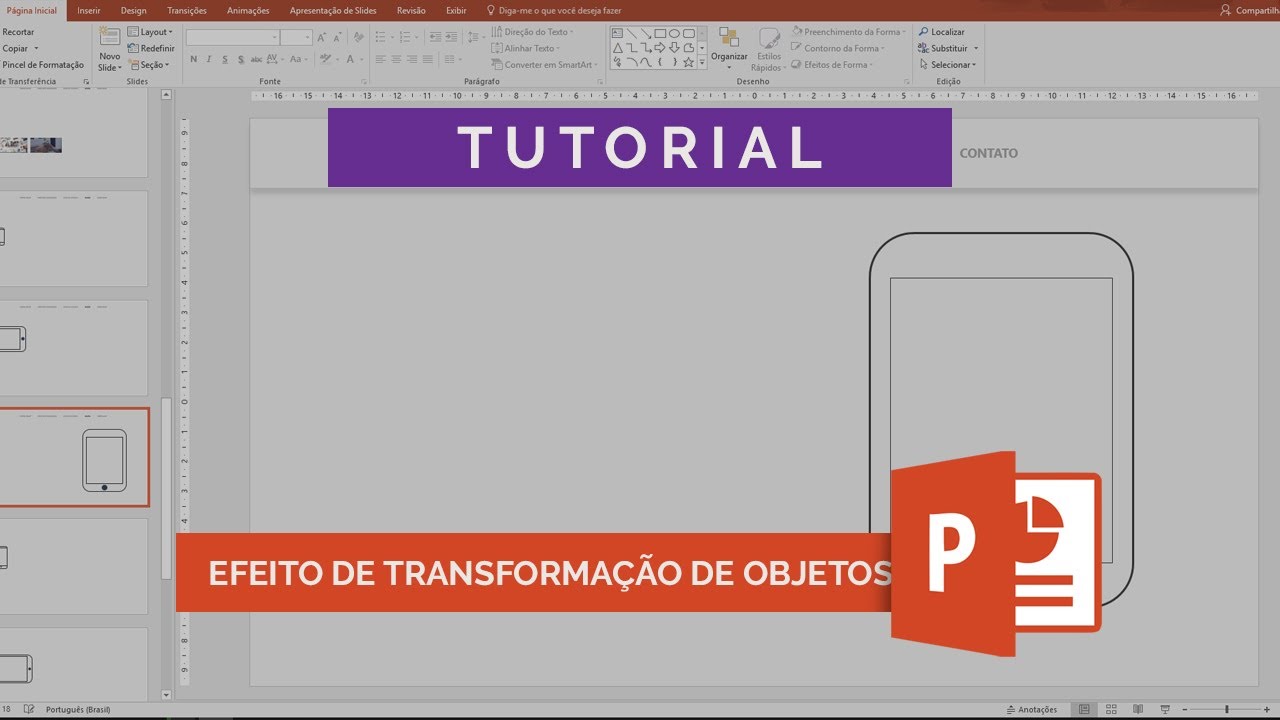Open the Animações tab
Screen dimensions: 1280x720
point(248,10)
